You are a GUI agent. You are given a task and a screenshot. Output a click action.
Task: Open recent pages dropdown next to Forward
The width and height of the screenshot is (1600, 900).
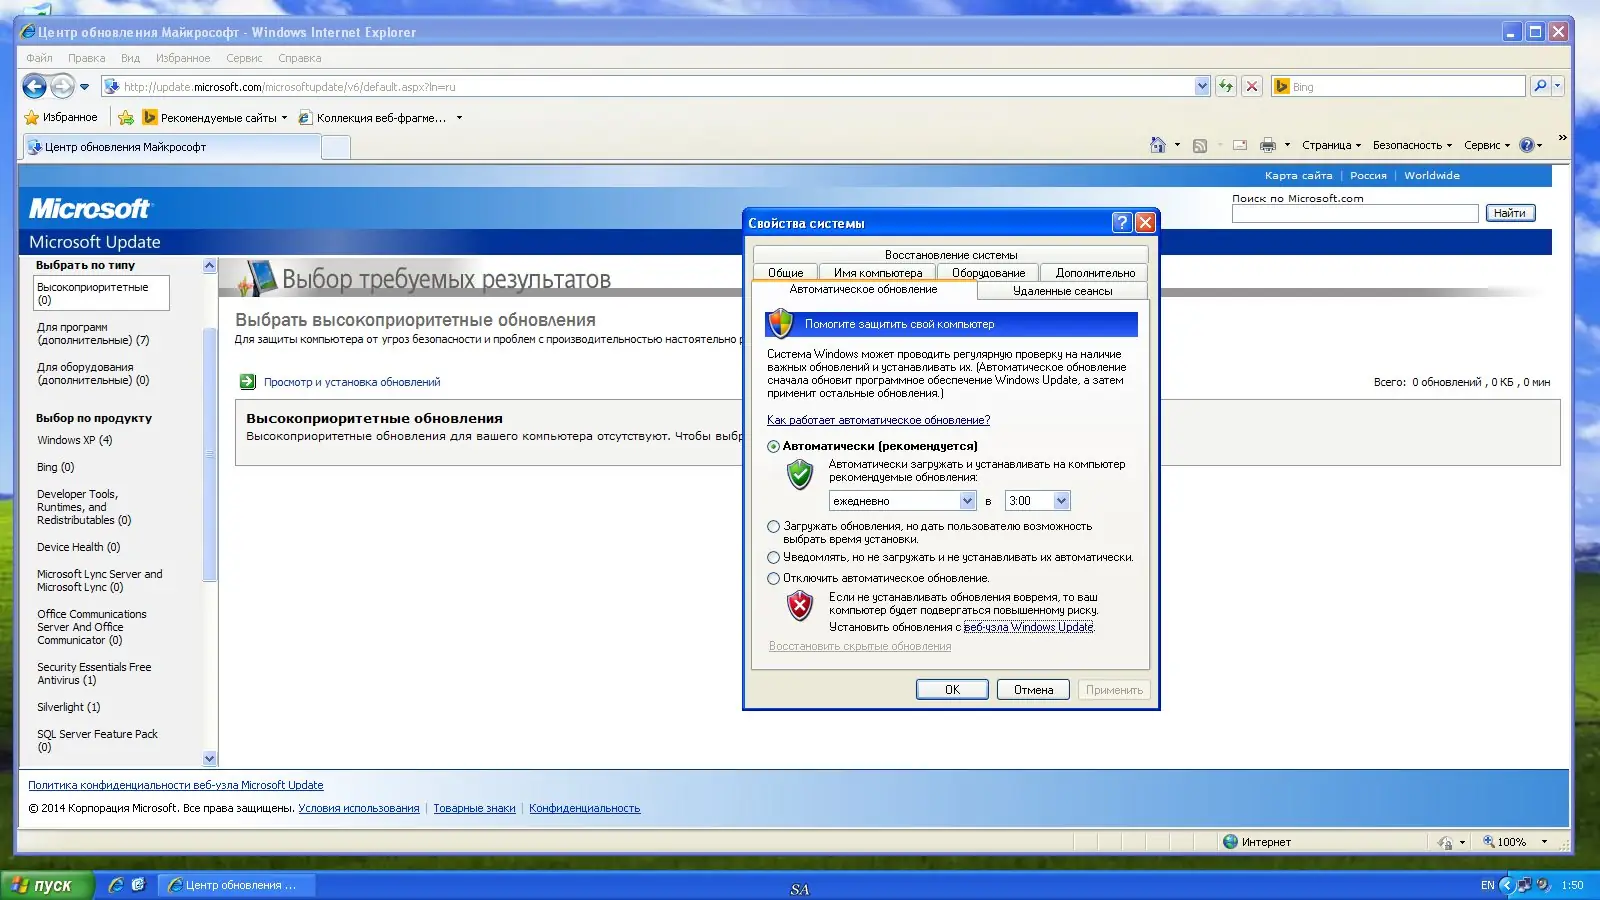pyautogui.click(x=84, y=87)
